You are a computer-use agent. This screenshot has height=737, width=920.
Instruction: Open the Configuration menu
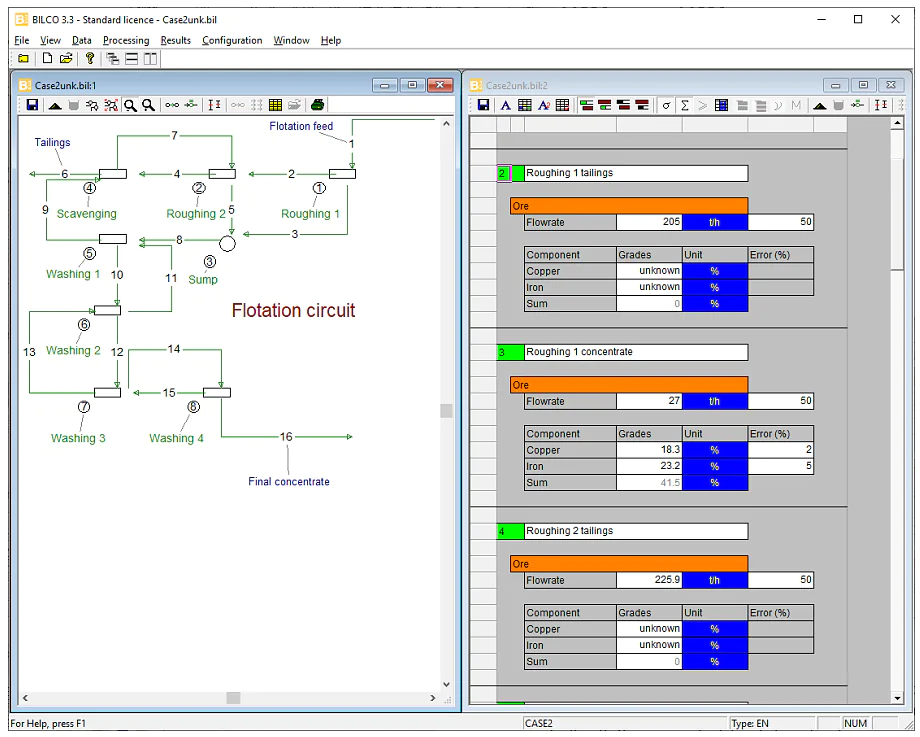tap(232, 40)
